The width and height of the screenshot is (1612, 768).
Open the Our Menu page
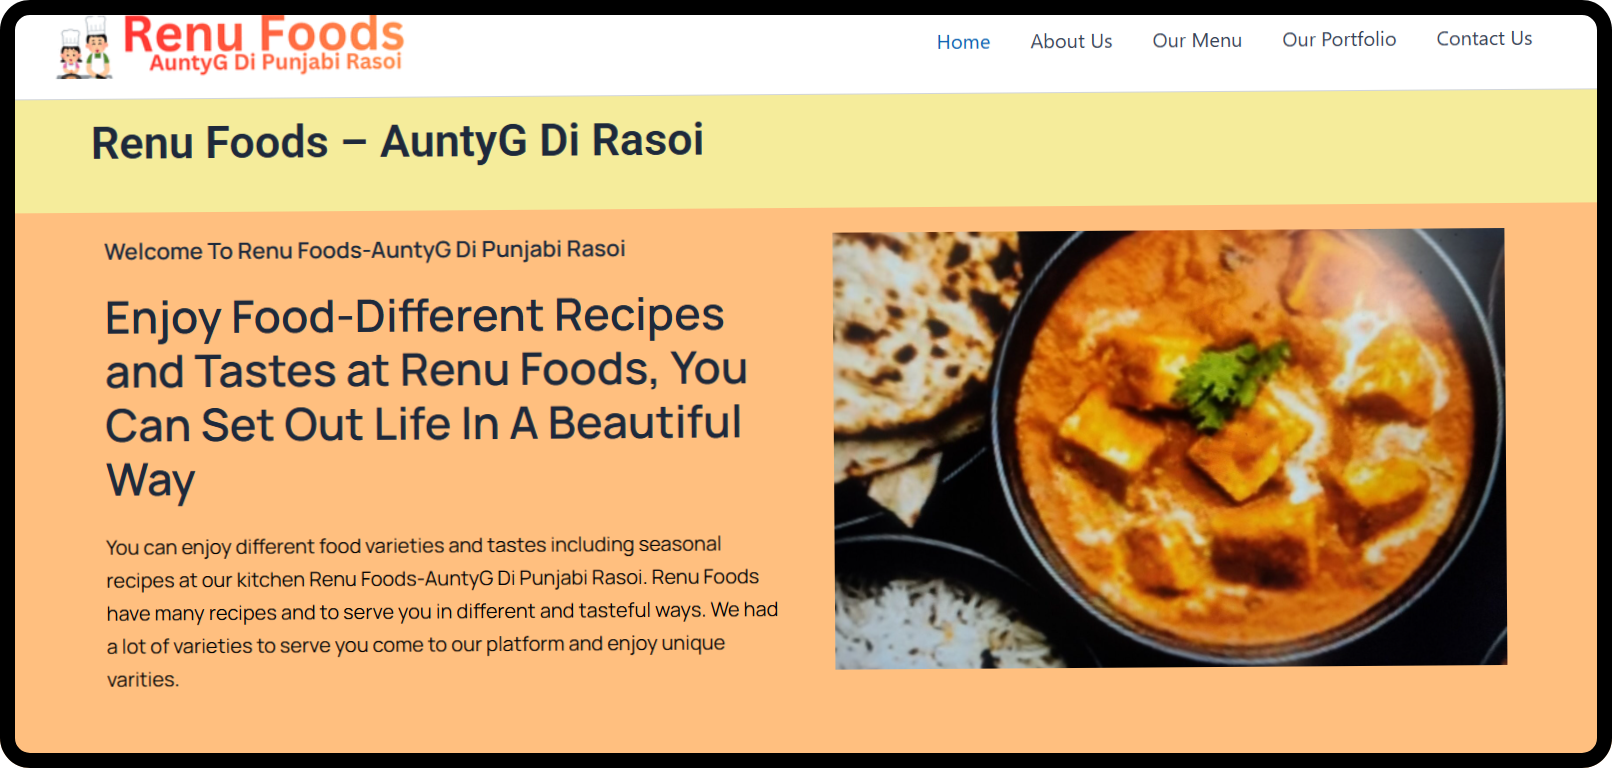(1197, 40)
